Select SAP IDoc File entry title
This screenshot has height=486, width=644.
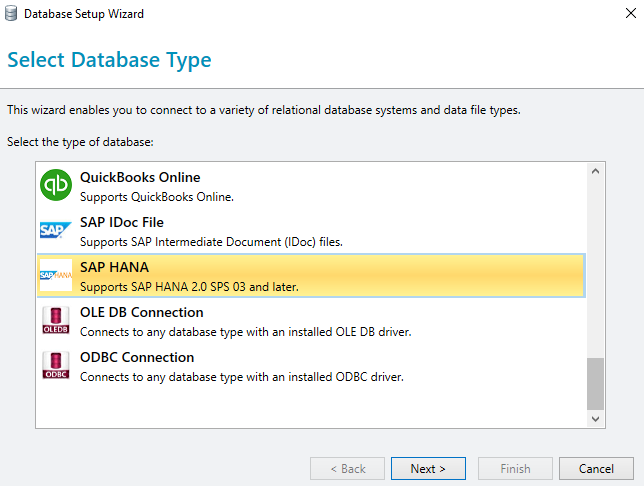point(122,222)
